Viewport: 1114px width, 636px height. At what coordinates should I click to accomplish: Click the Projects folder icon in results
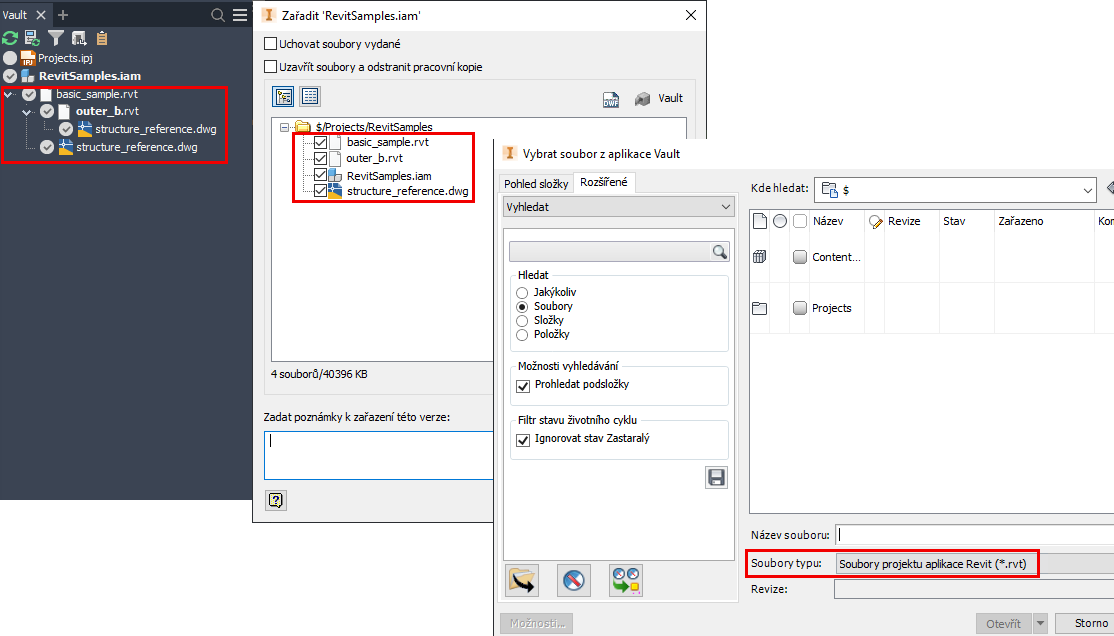(x=759, y=308)
